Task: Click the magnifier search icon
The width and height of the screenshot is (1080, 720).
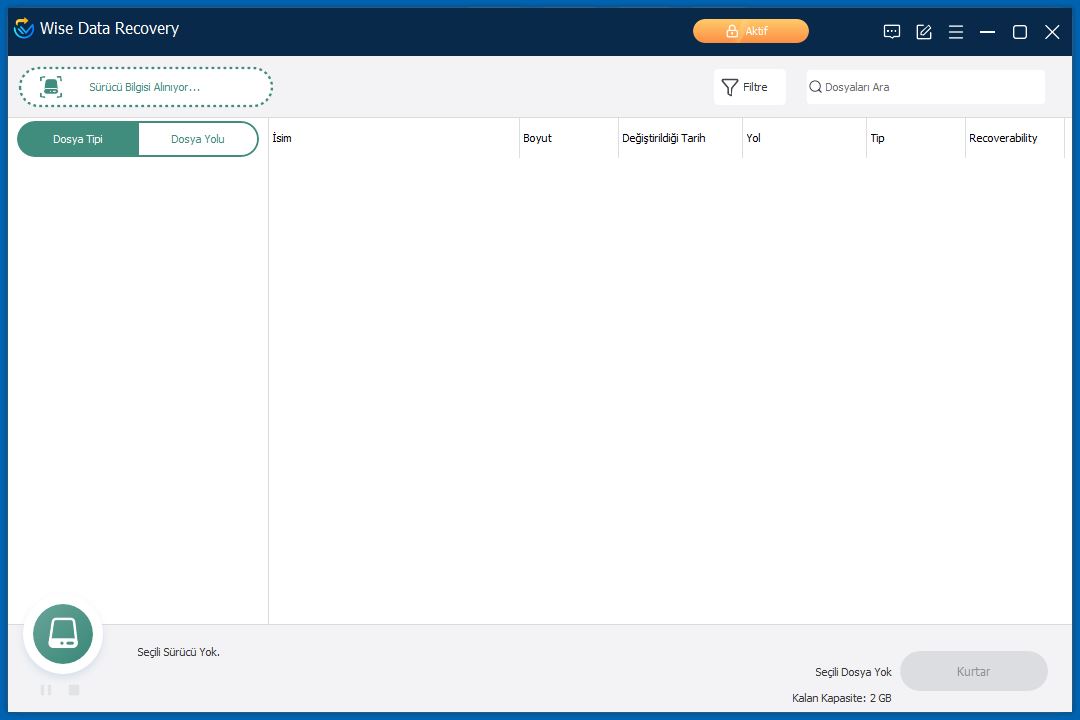Action: (816, 87)
